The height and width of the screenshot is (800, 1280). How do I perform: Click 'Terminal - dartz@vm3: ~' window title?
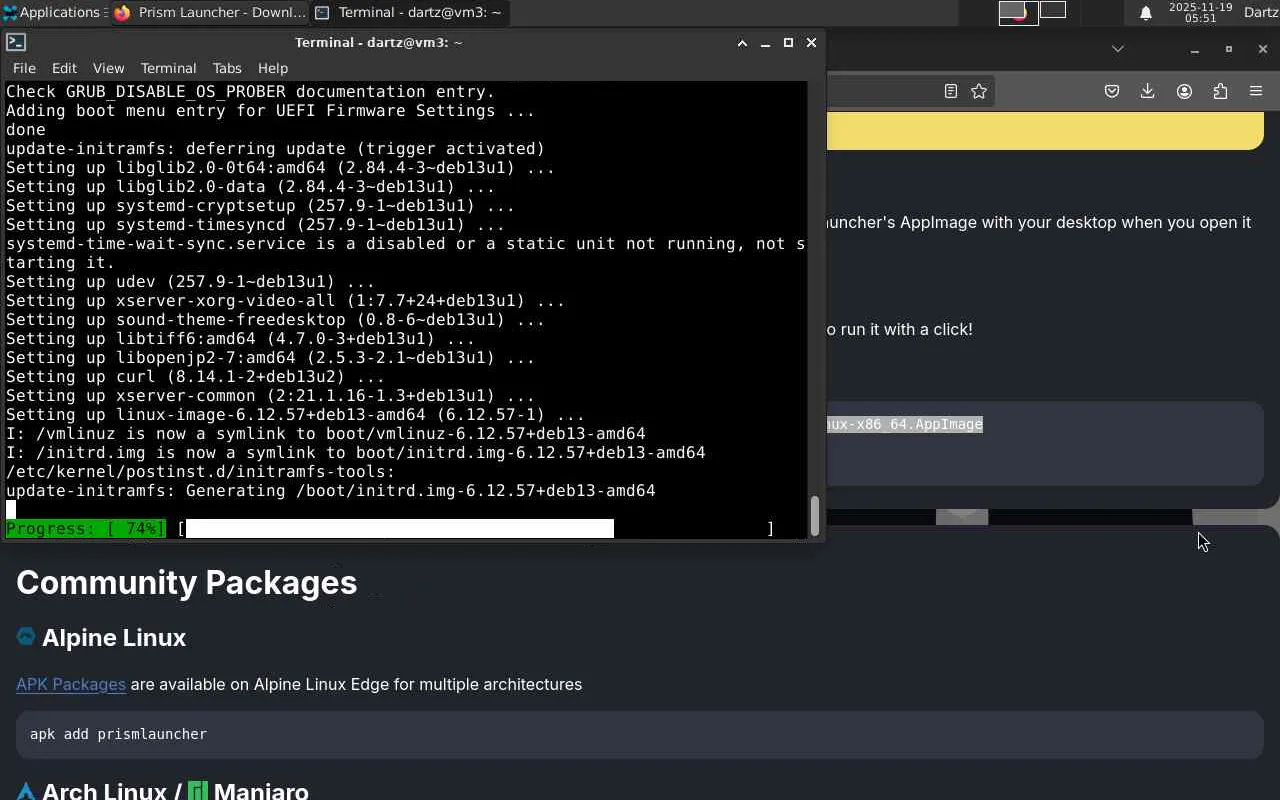click(x=378, y=42)
